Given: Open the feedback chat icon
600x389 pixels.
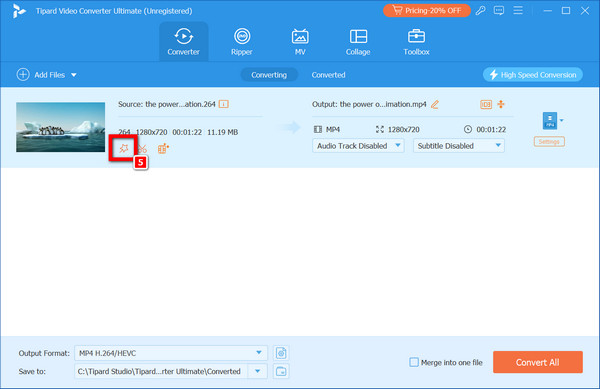Looking at the screenshot, I should (499, 11).
